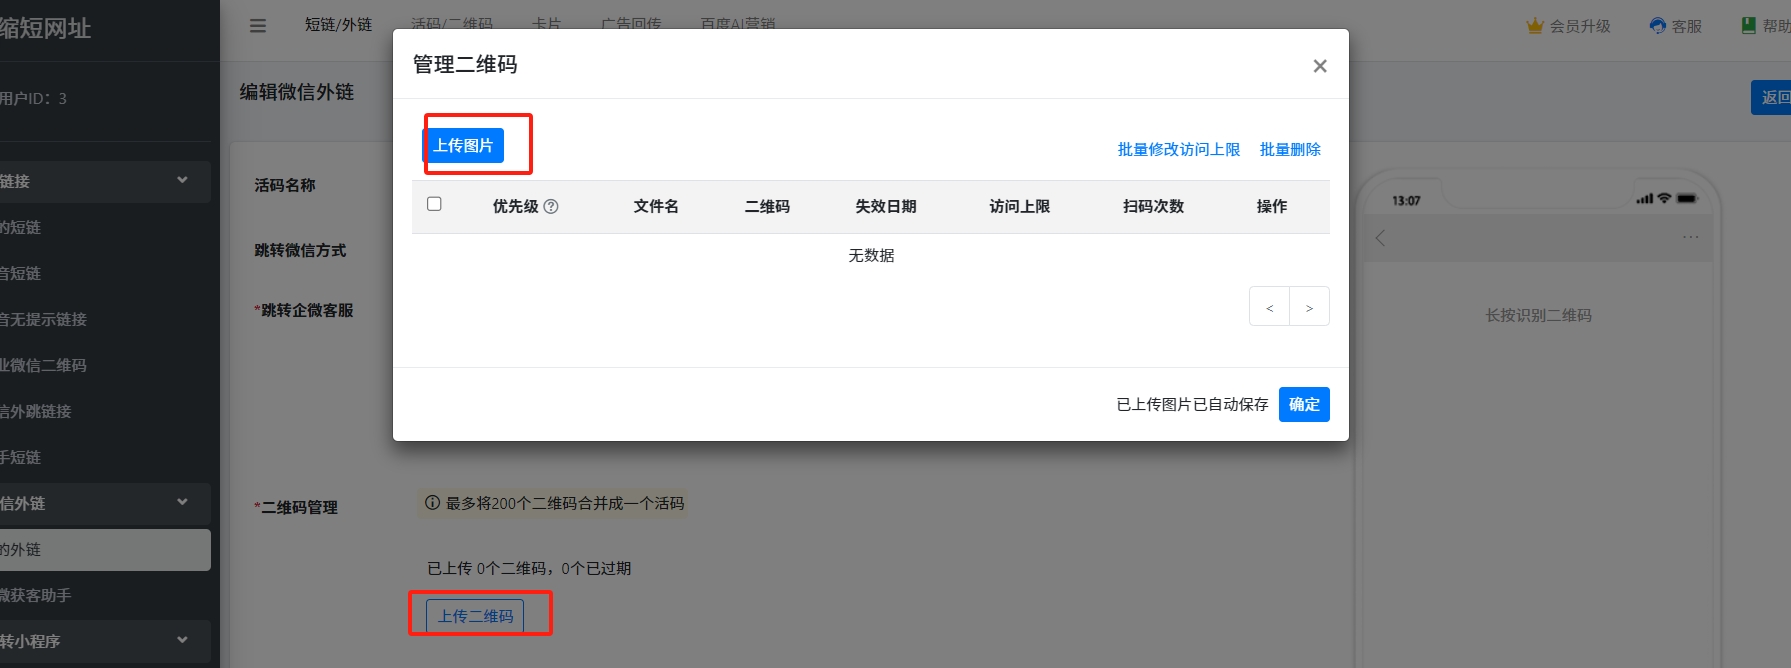The image size is (1791, 668).
Task: Click the blue 上传图片 button
Action: [x=463, y=146]
